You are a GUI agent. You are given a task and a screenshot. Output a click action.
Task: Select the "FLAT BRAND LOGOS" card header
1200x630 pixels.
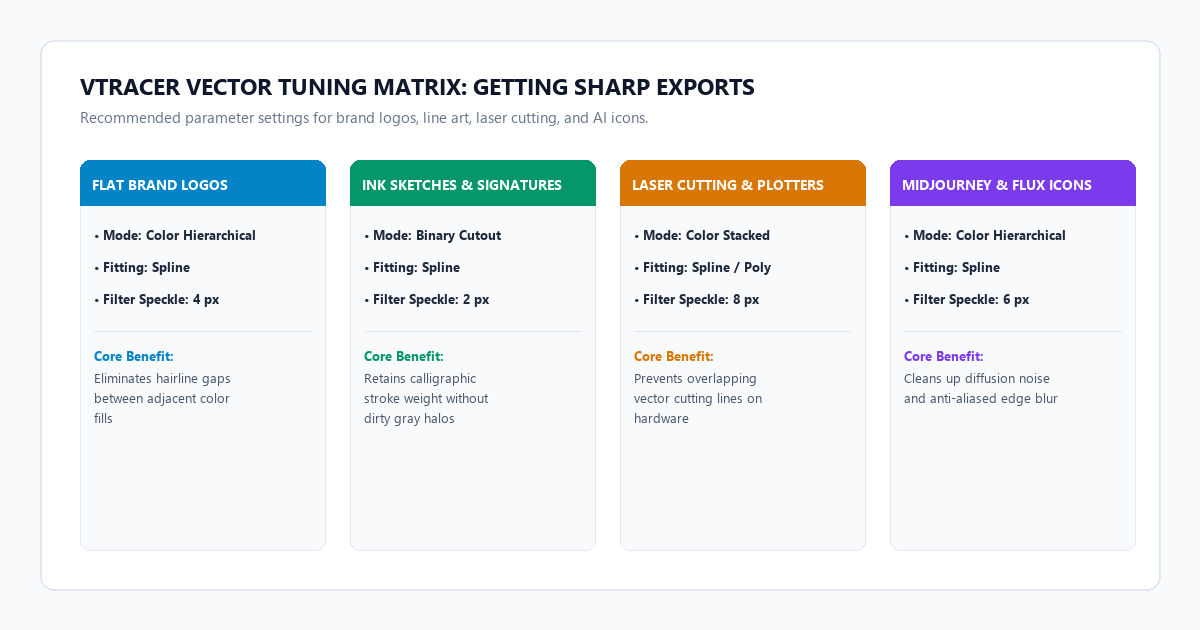203,183
